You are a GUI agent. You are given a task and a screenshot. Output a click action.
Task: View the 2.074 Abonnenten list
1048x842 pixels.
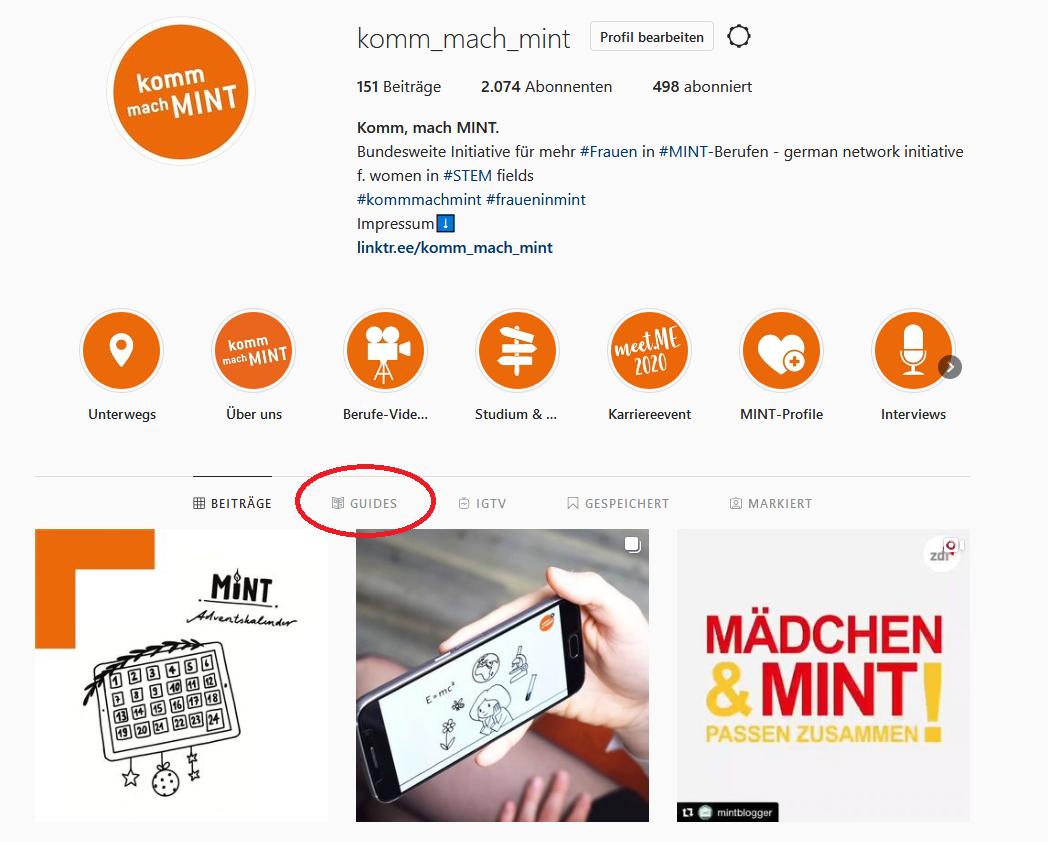click(546, 87)
